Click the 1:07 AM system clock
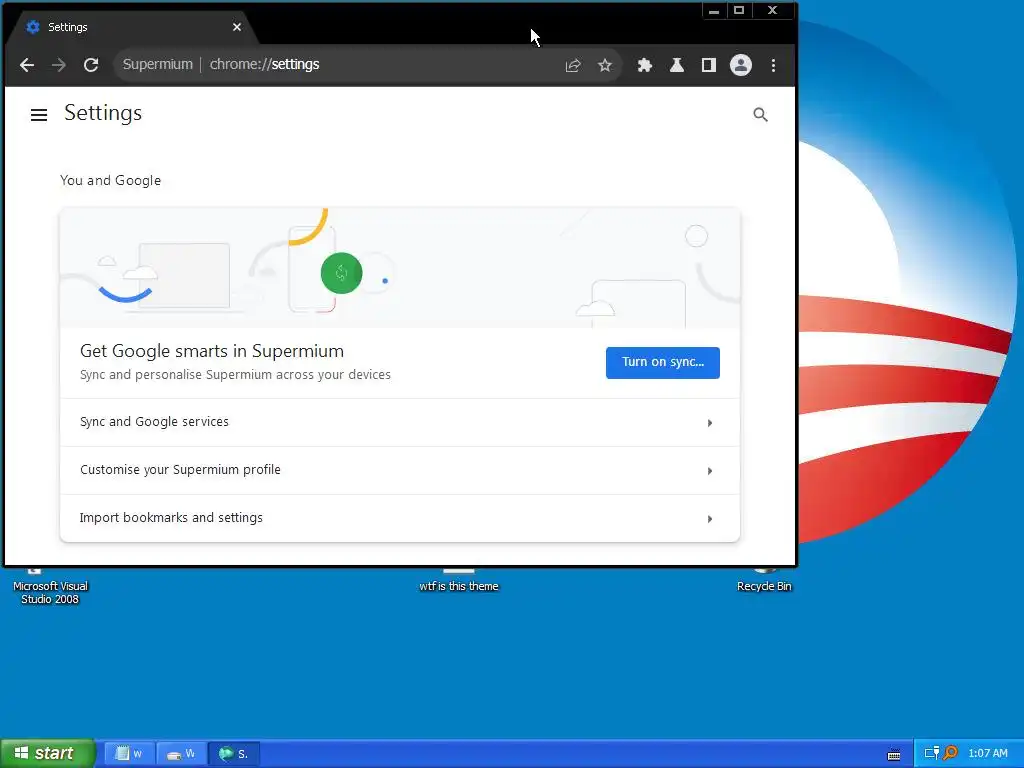The width and height of the screenshot is (1024, 768). click(x=987, y=753)
